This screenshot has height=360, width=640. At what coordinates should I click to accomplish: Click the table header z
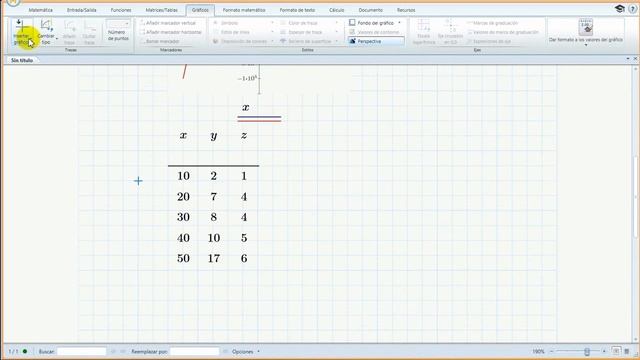pos(244,135)
